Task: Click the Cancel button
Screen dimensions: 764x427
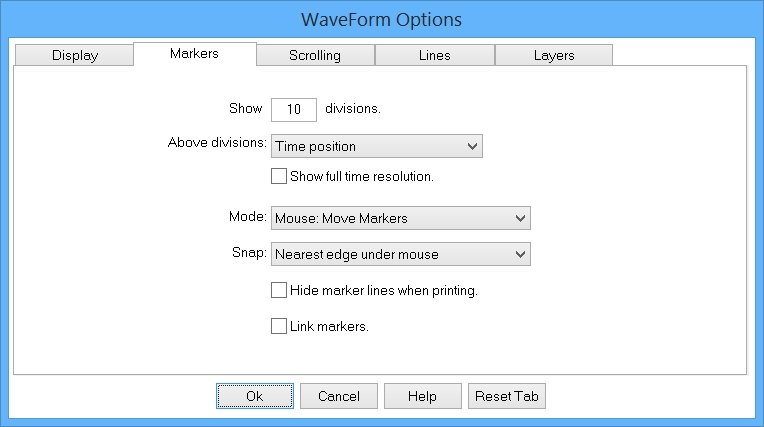Action: (339, 396)
